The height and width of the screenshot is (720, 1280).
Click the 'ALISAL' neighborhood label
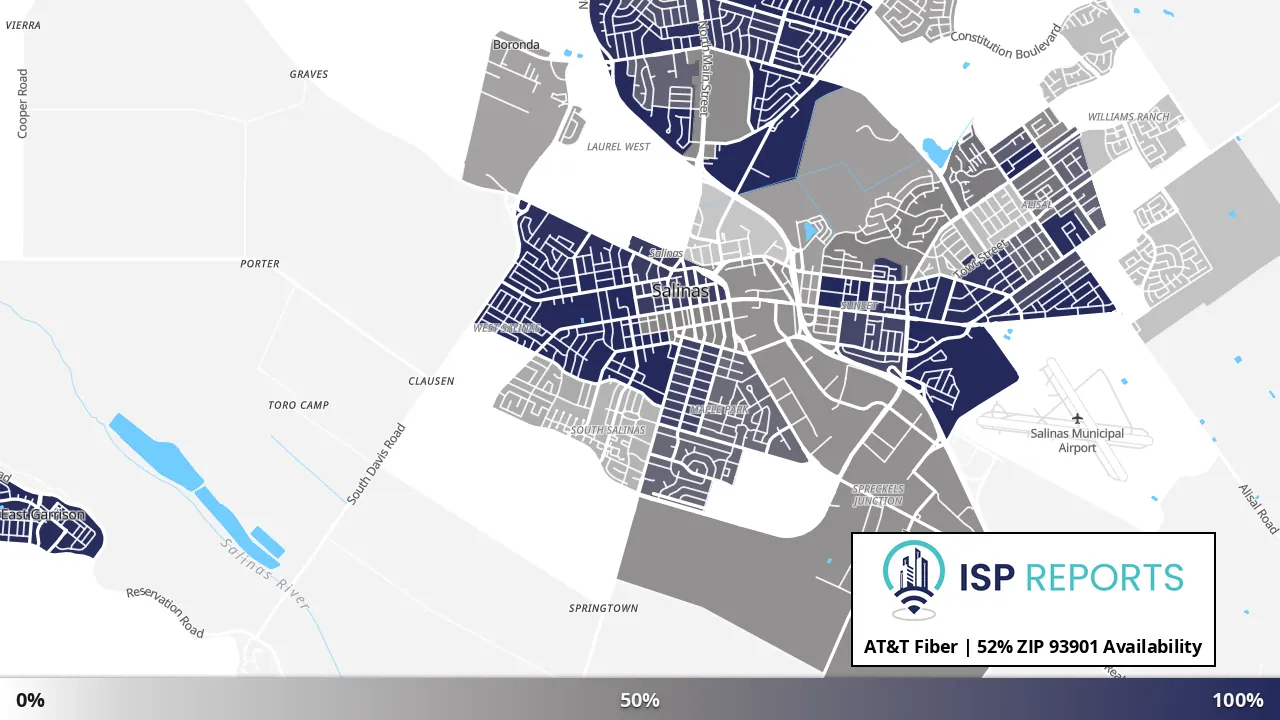(1036, 204)
